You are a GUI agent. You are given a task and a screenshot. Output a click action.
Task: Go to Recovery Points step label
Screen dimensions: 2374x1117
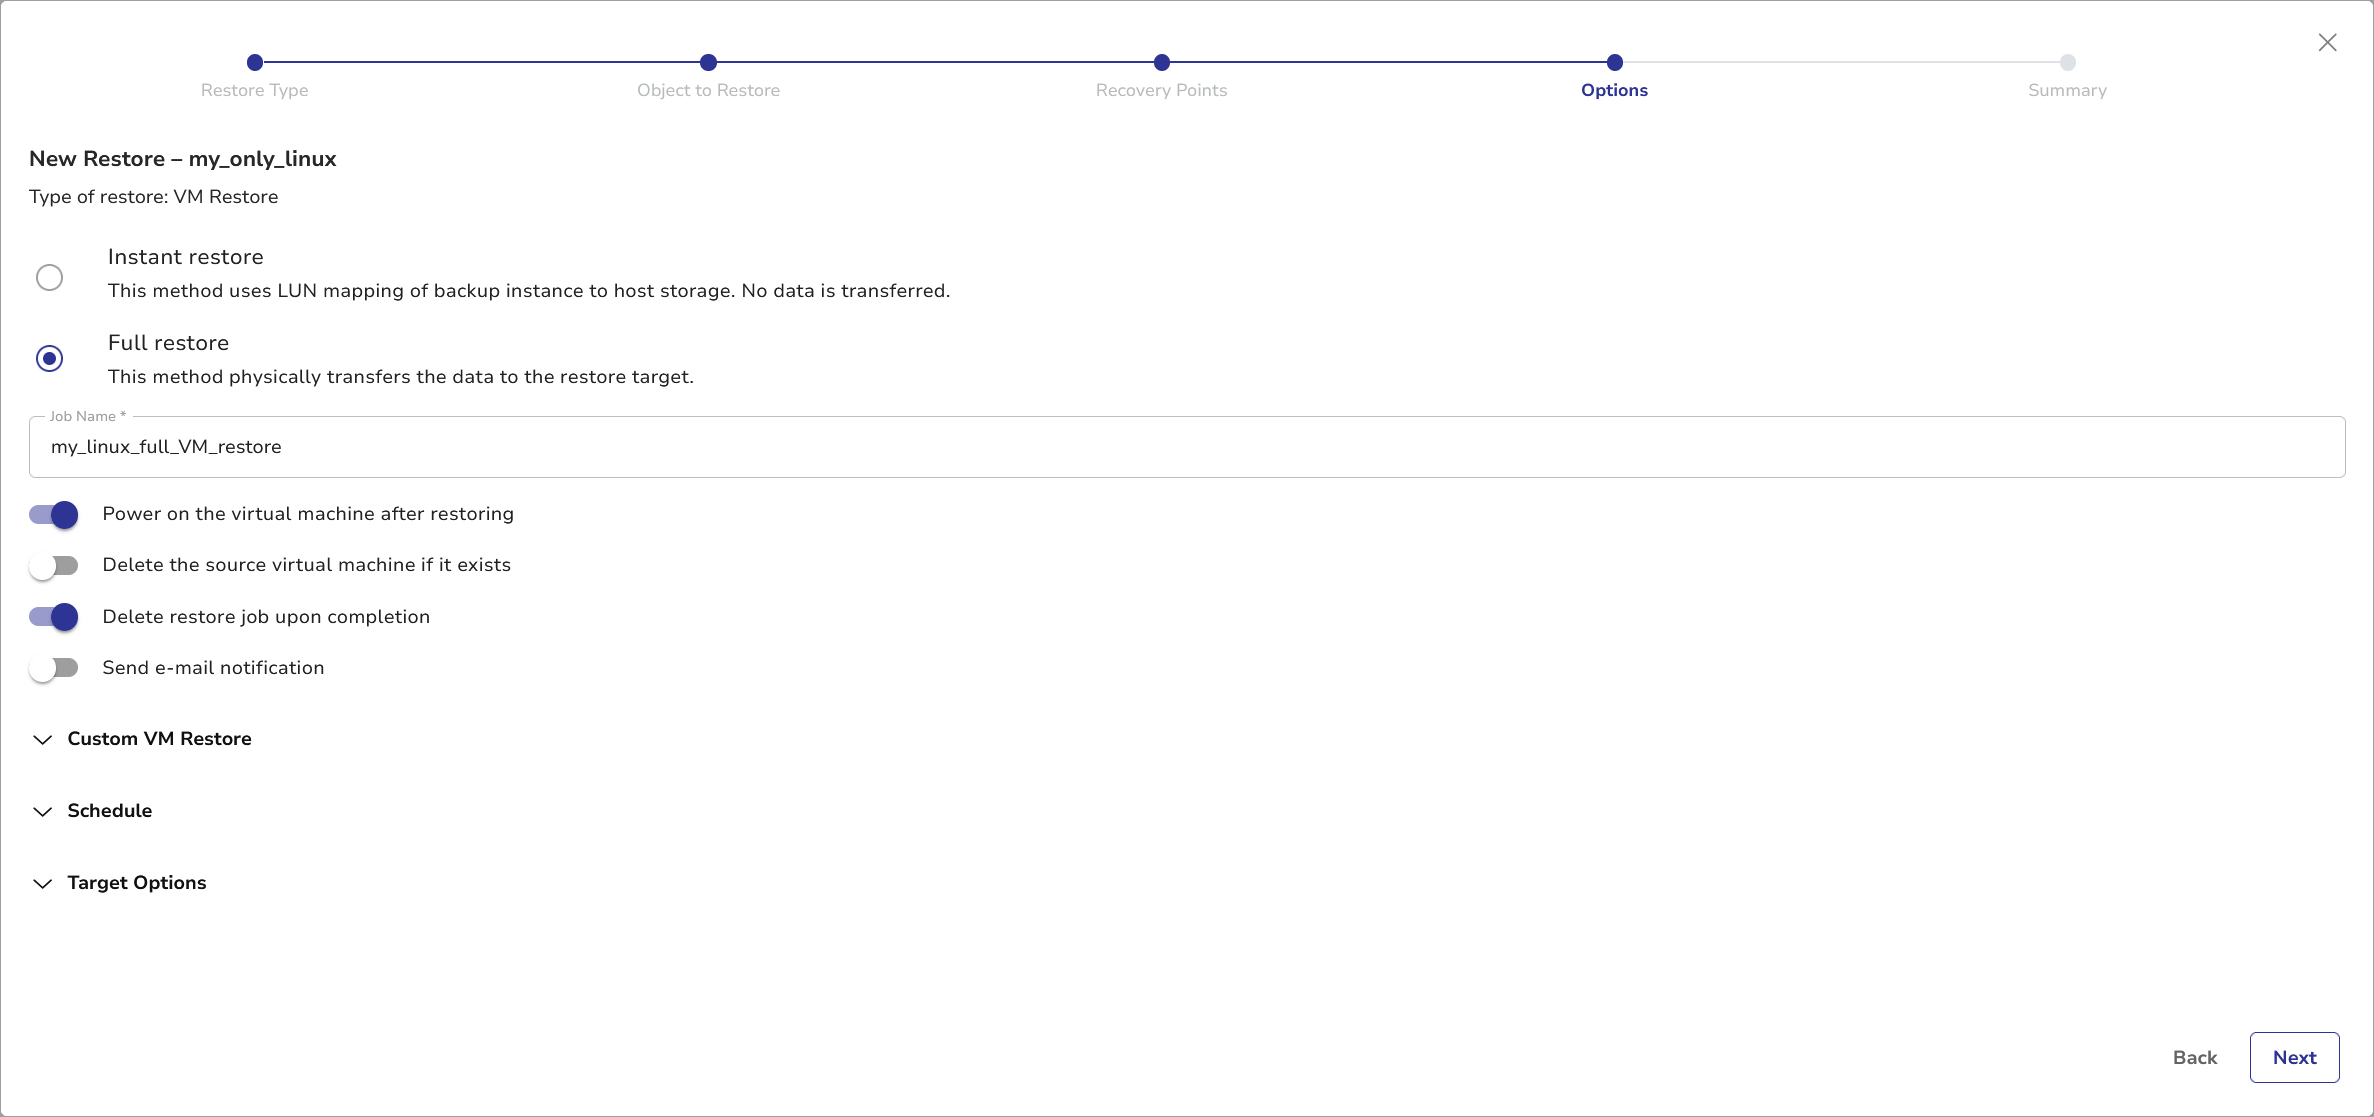(1161, 90)
